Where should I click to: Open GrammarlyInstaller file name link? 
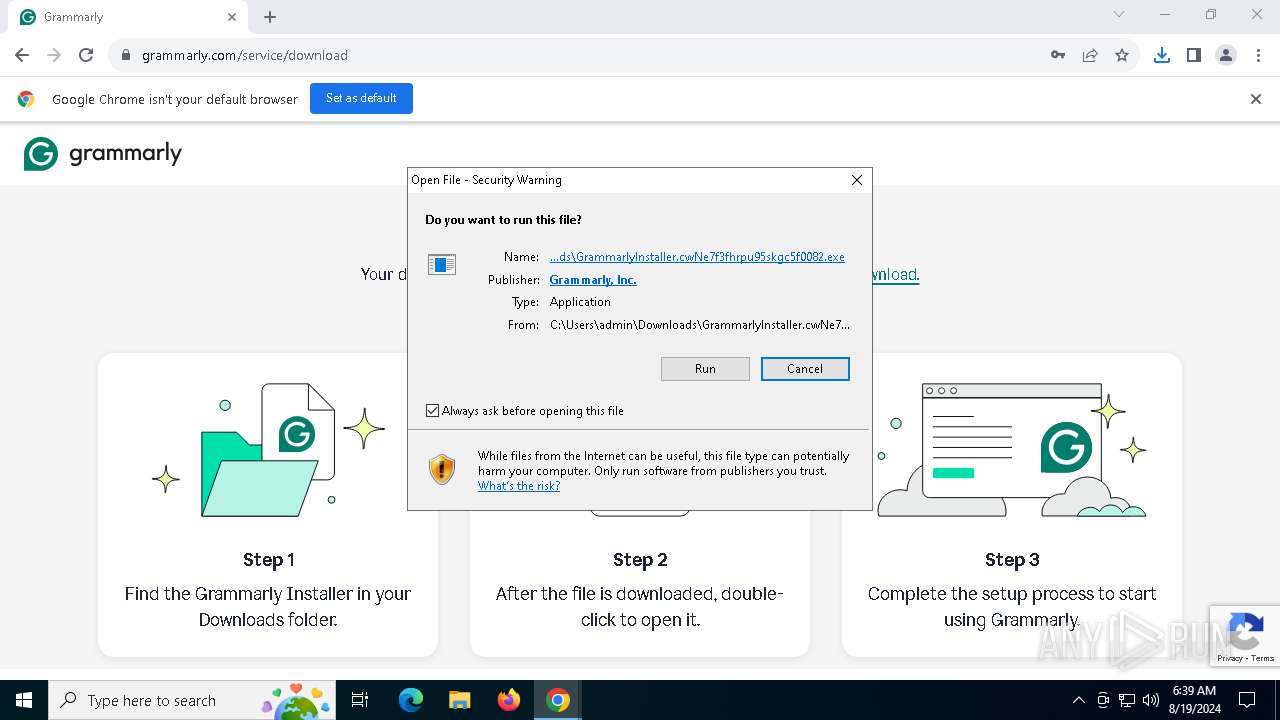[697, 257]
